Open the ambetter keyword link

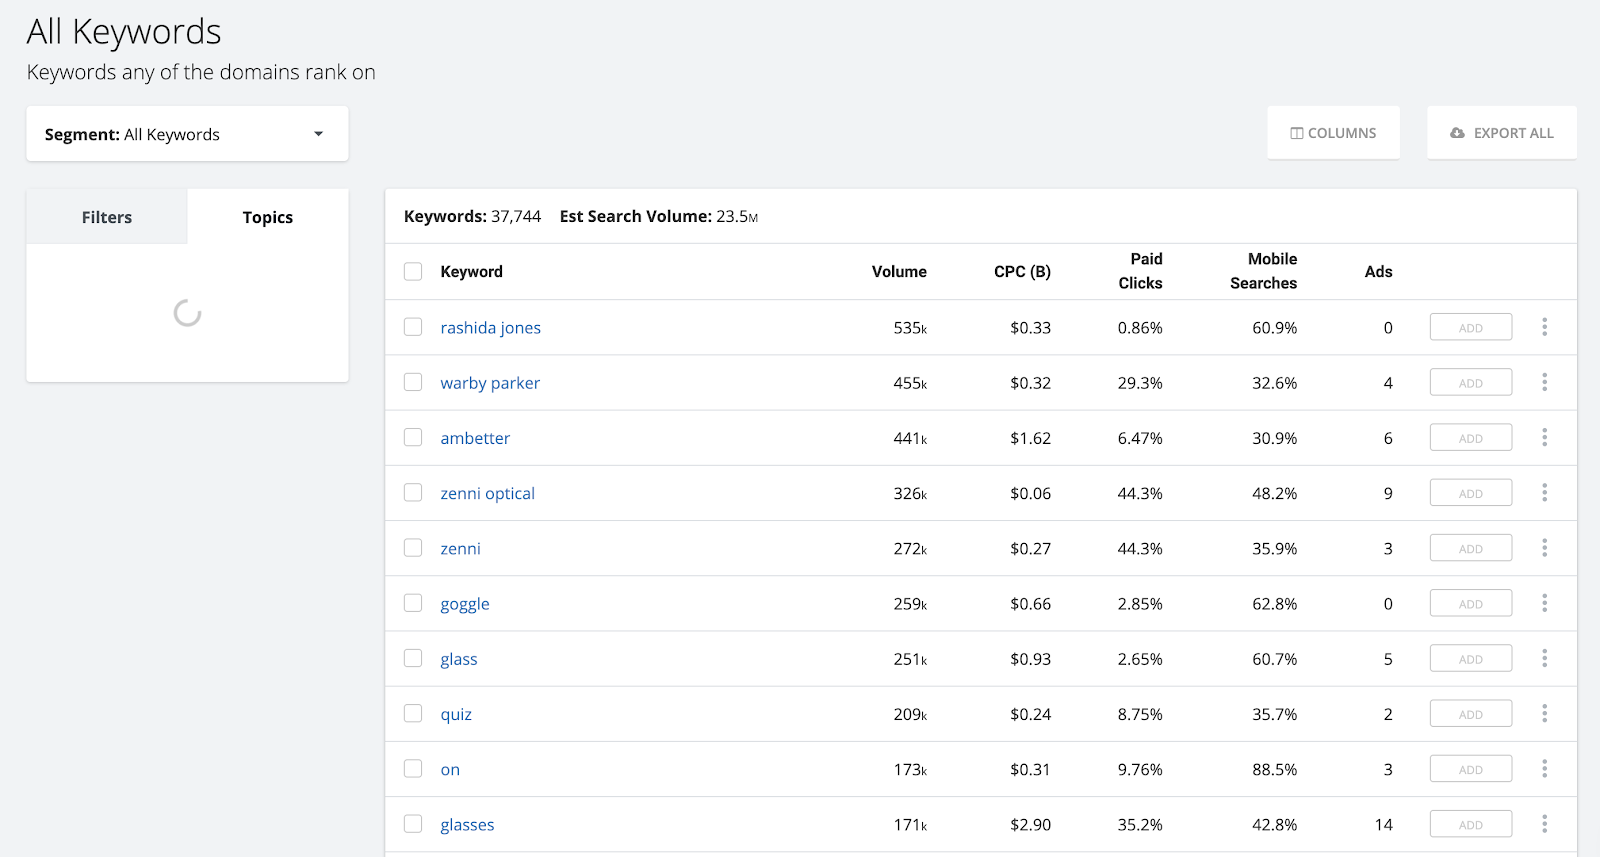475,438
